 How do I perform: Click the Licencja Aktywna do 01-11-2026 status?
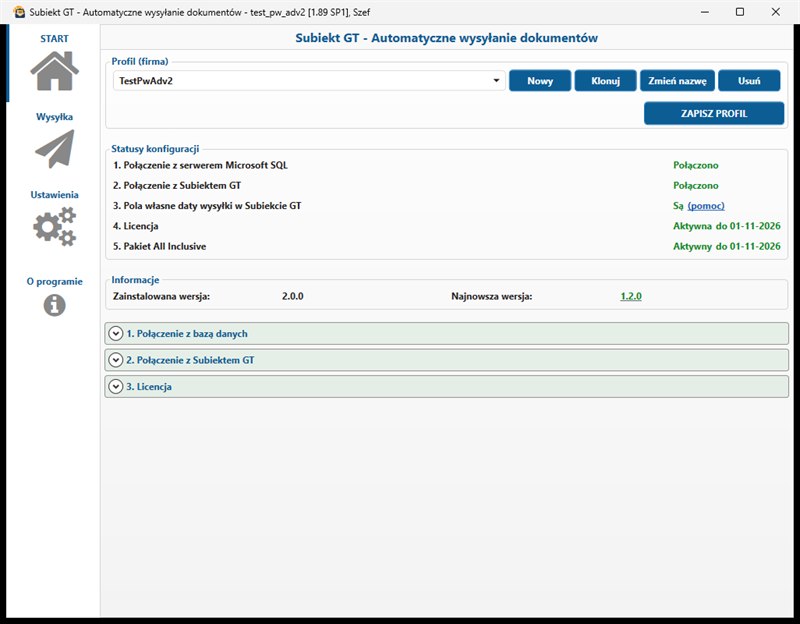tap(727, 226)
